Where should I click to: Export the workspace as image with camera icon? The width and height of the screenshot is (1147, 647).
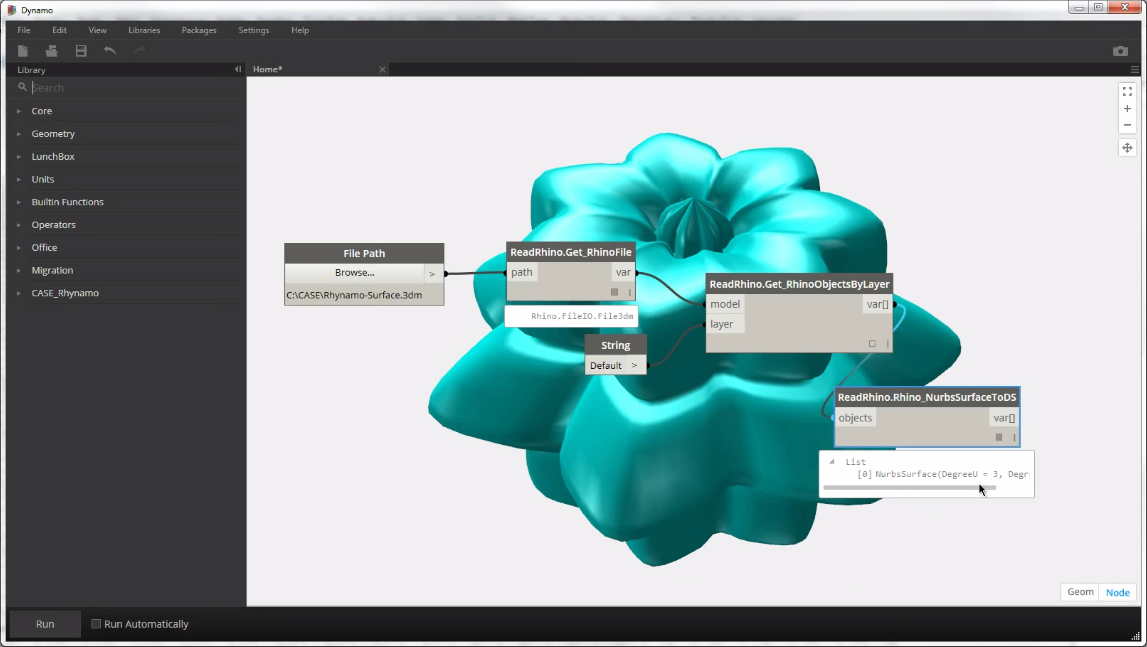pos(1120,51)
